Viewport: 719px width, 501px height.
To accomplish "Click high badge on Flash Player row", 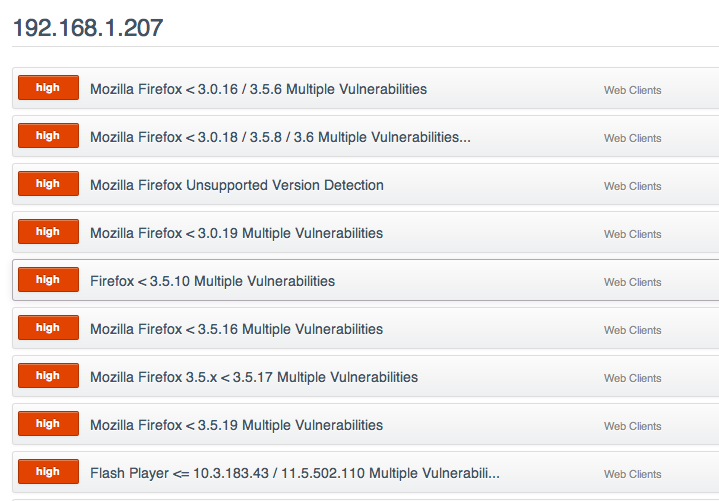I will pyautogui.click(x=48, y=472).
